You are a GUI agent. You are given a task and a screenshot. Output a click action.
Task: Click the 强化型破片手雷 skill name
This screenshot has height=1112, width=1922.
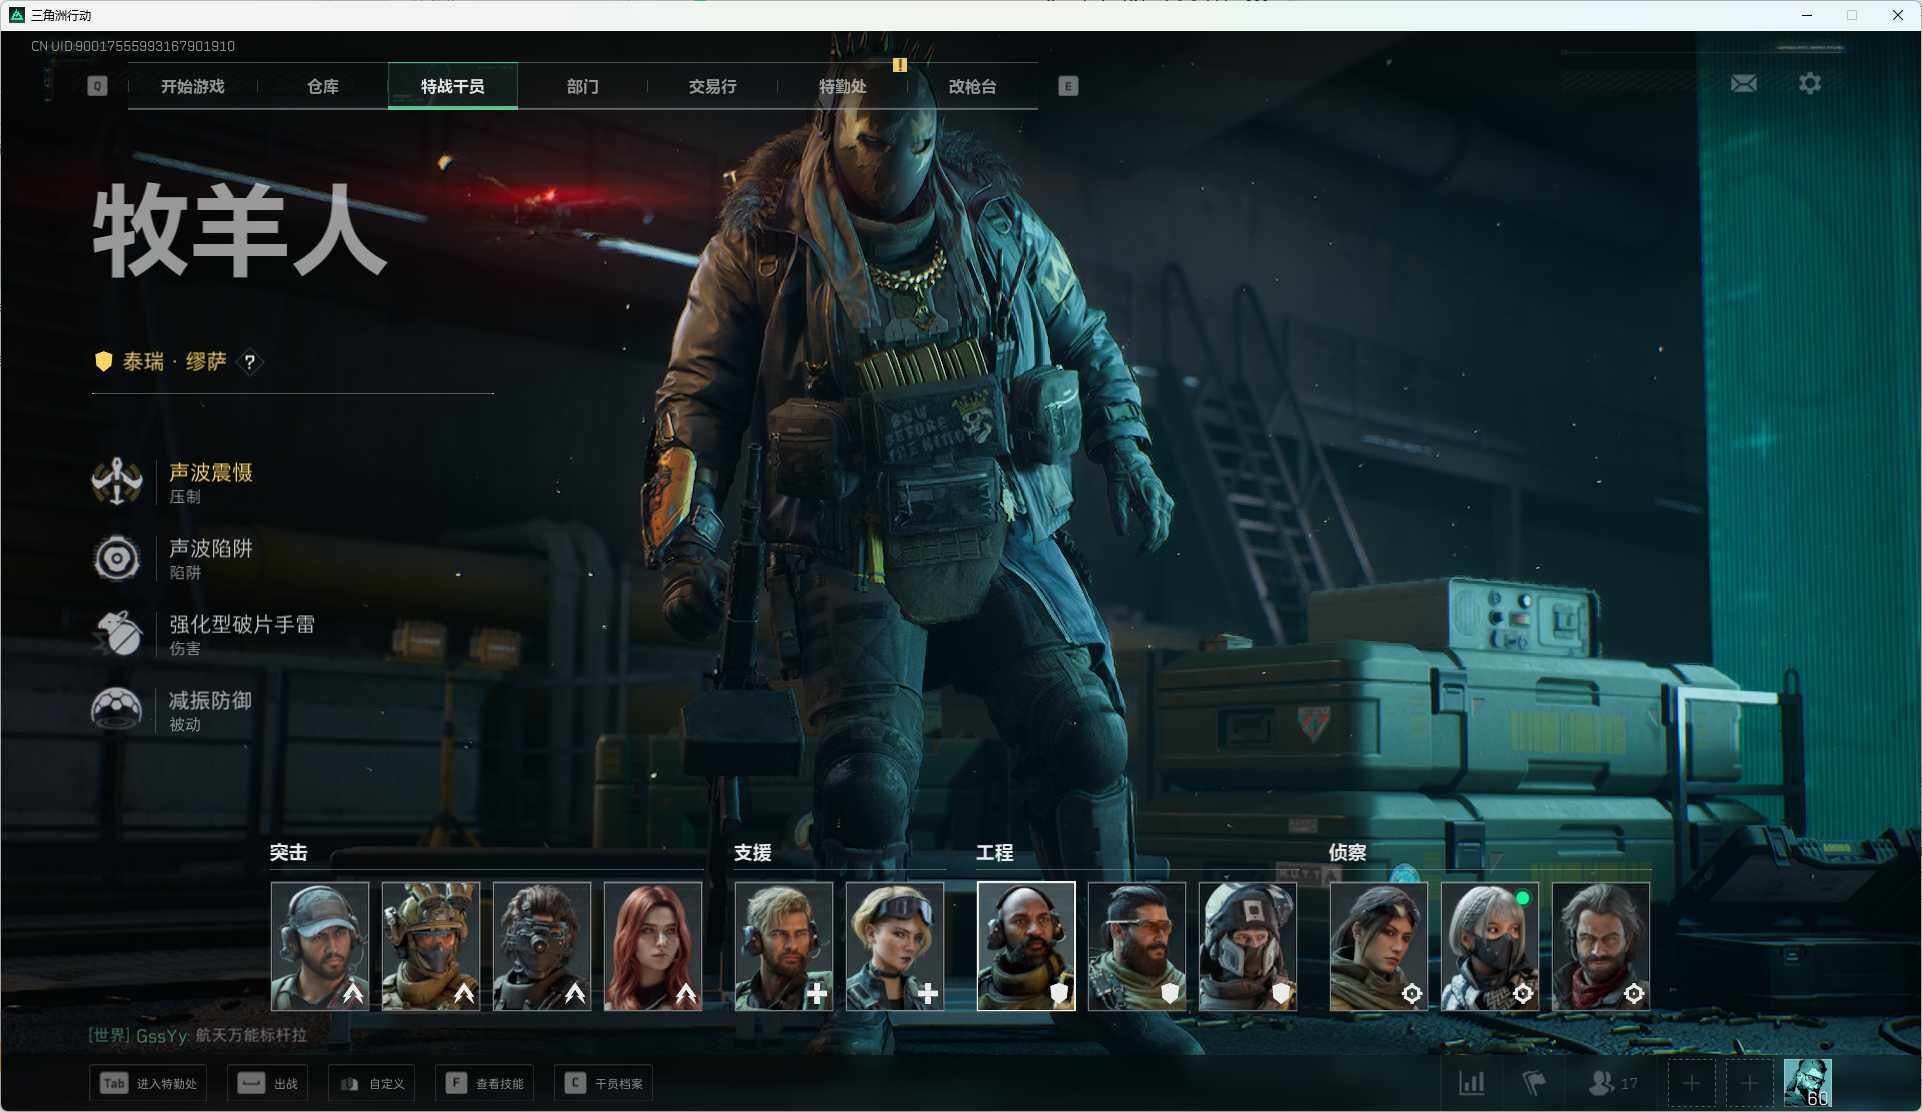point(242,624)
